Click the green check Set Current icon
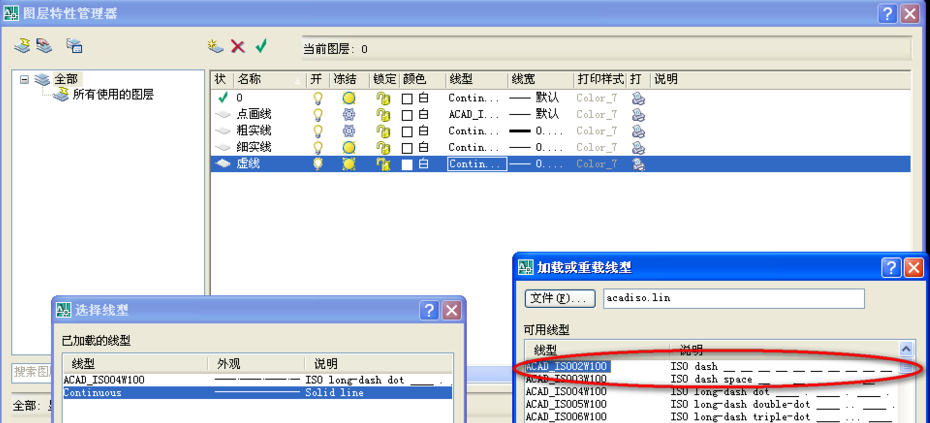Image resolution: width=930 pixels, height=423 pixels. click(x=261, y=46)
